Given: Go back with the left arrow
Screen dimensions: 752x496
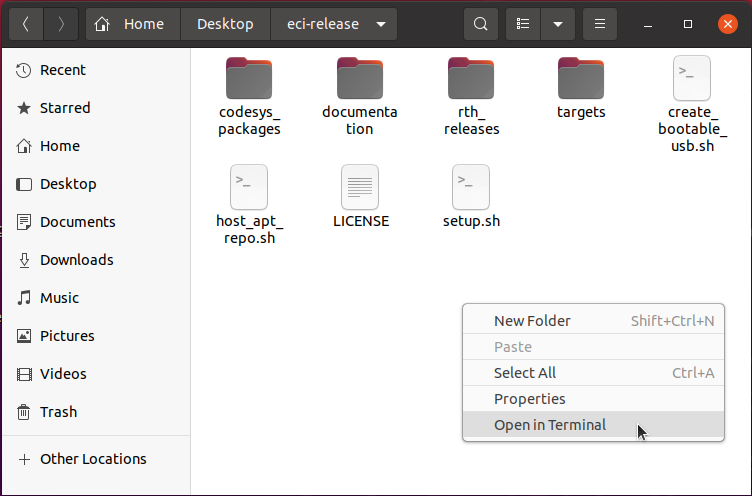Looking at the screenshot, I should [x=26, y=24].
